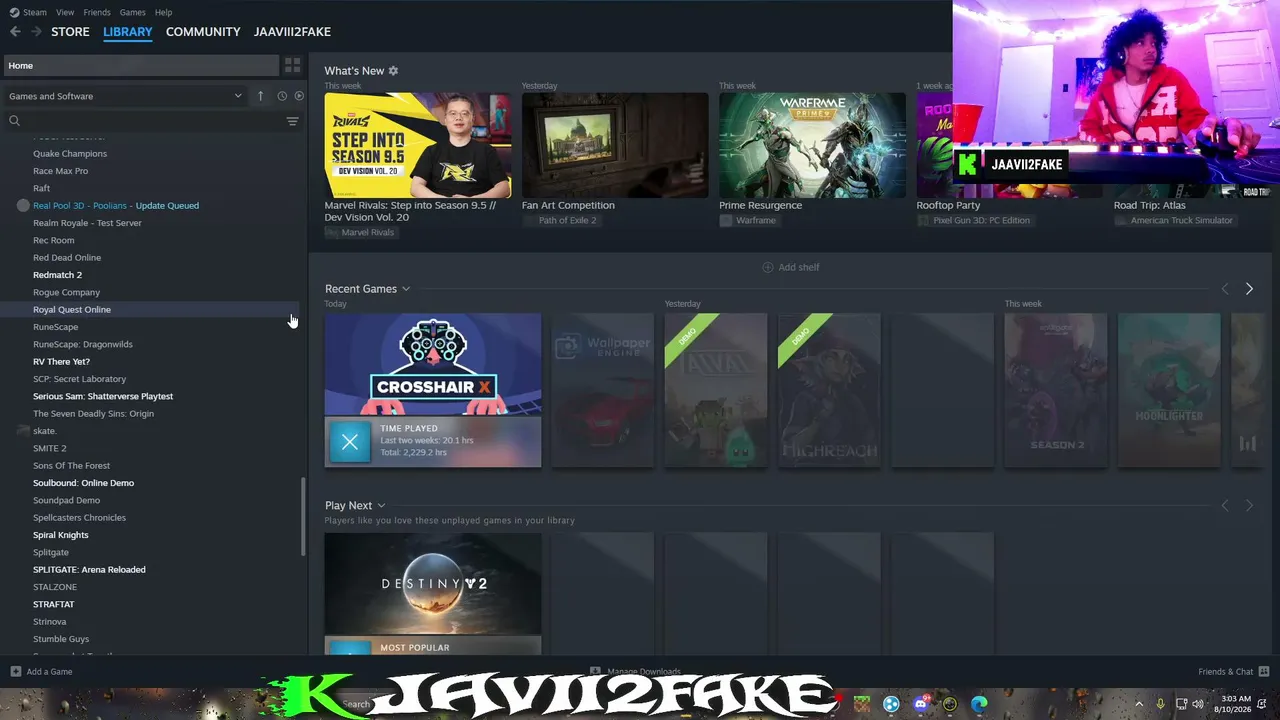Click the microphone tray icon
Screen dimensions: 1280x720
pos(1160,704)
